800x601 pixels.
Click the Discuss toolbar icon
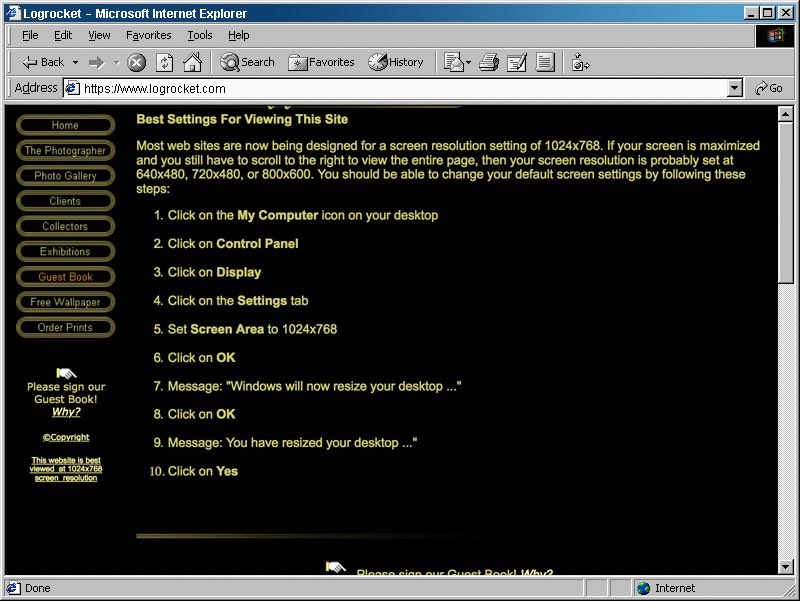(545, 62)
